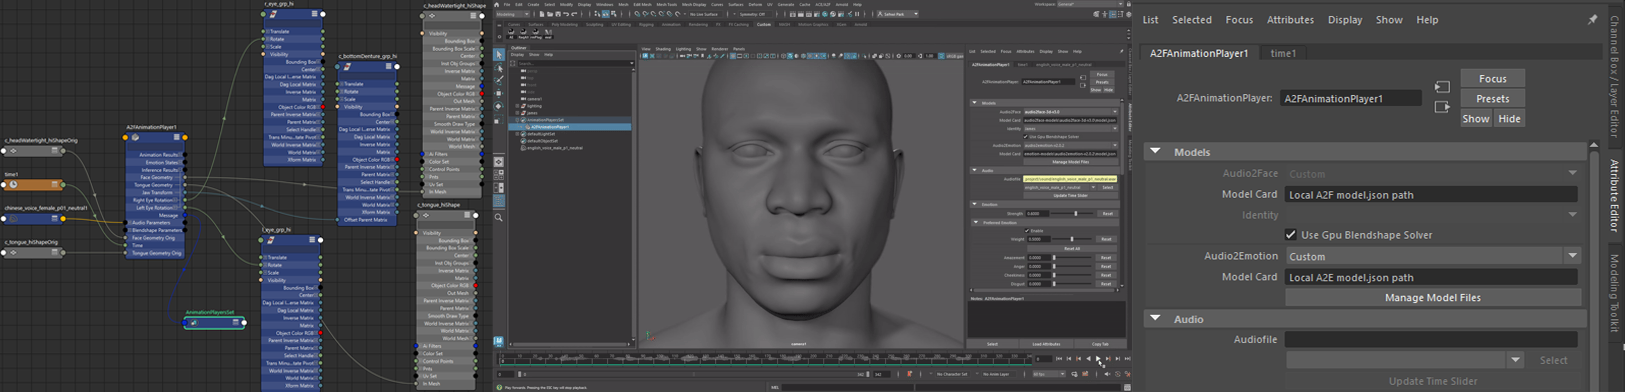Image resolution: width=1625 pixels, height=392 pixels.
Task: Click the Local A2F model.json path field
Action: point(1431,194)
